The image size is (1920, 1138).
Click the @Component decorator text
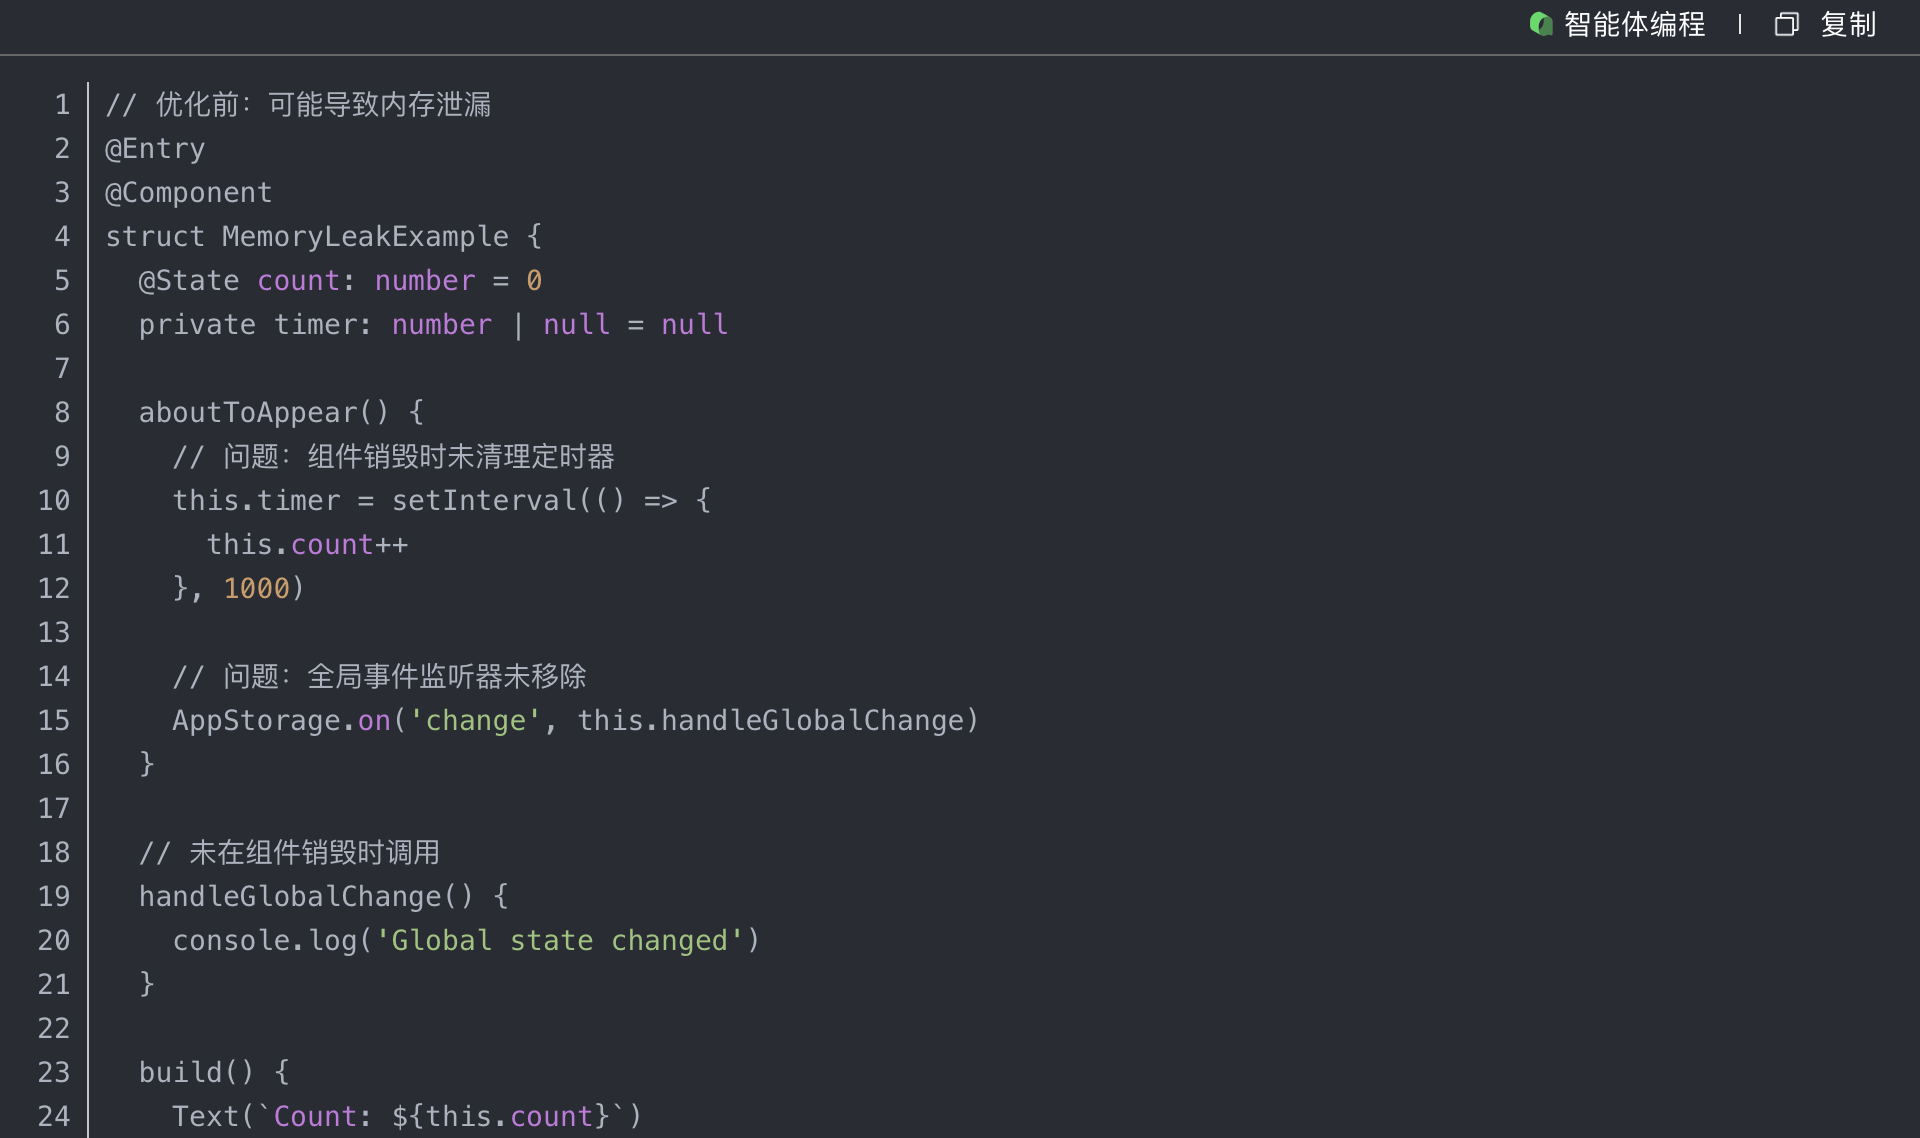point(188,193)
